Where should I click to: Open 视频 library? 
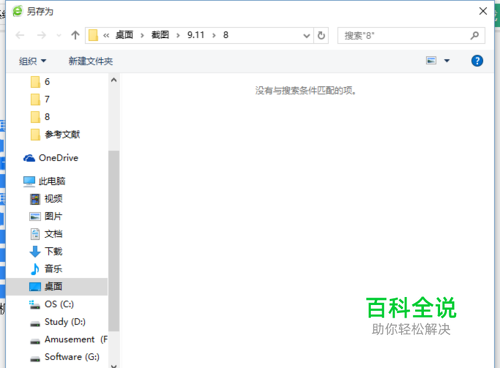pyautogui.click(x=53, y=199)
